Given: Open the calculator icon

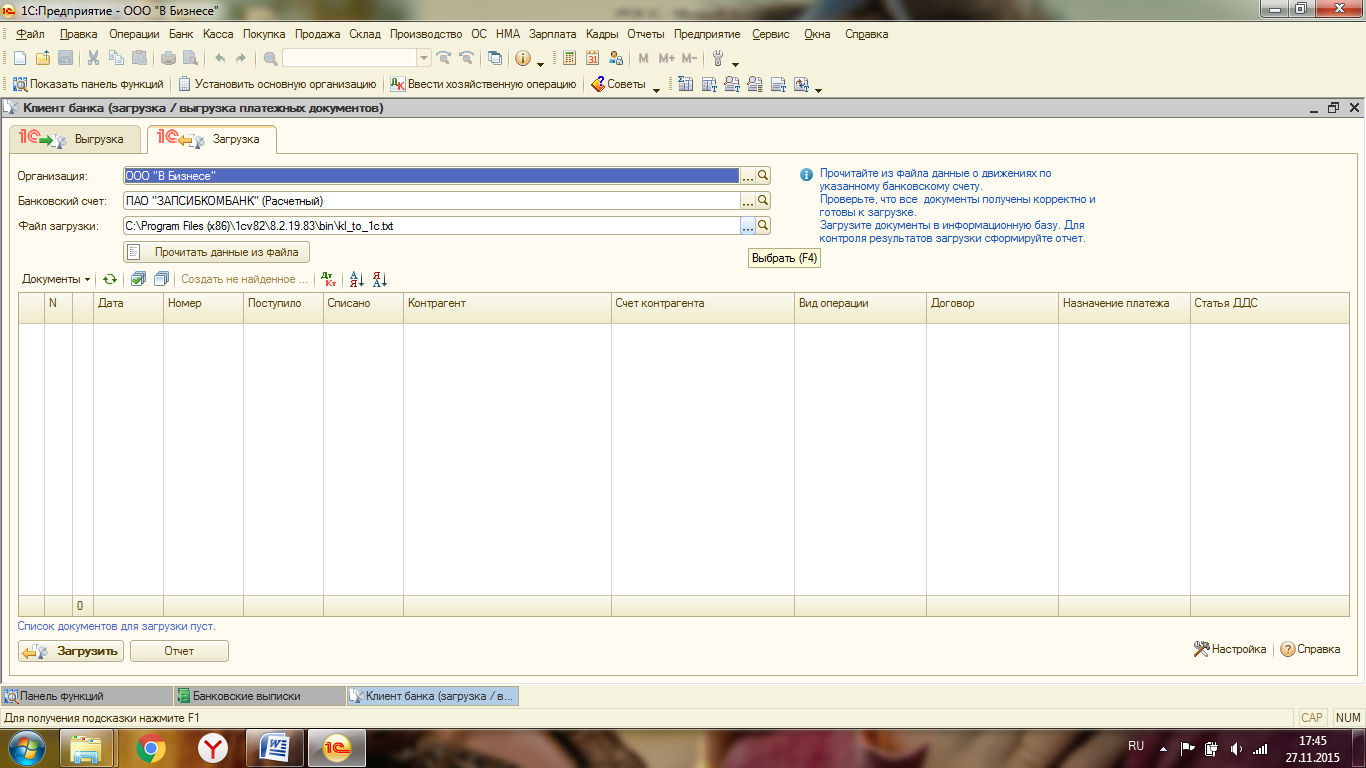Looking at the screenshot, I should click(x=570, y=58).
